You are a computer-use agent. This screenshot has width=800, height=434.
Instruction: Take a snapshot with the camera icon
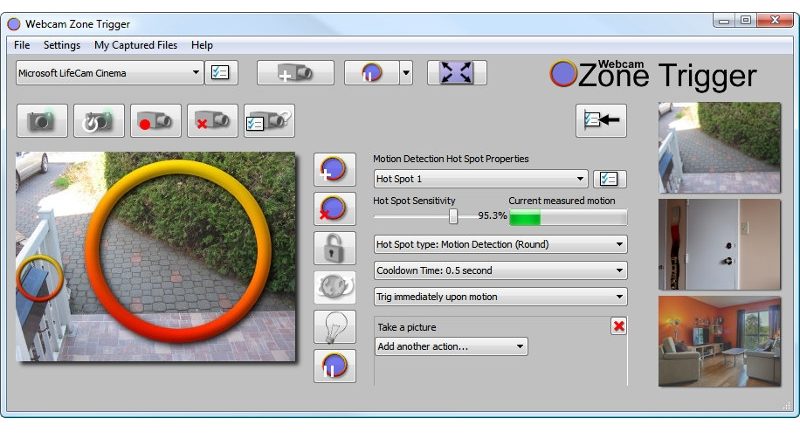point(42,121)
